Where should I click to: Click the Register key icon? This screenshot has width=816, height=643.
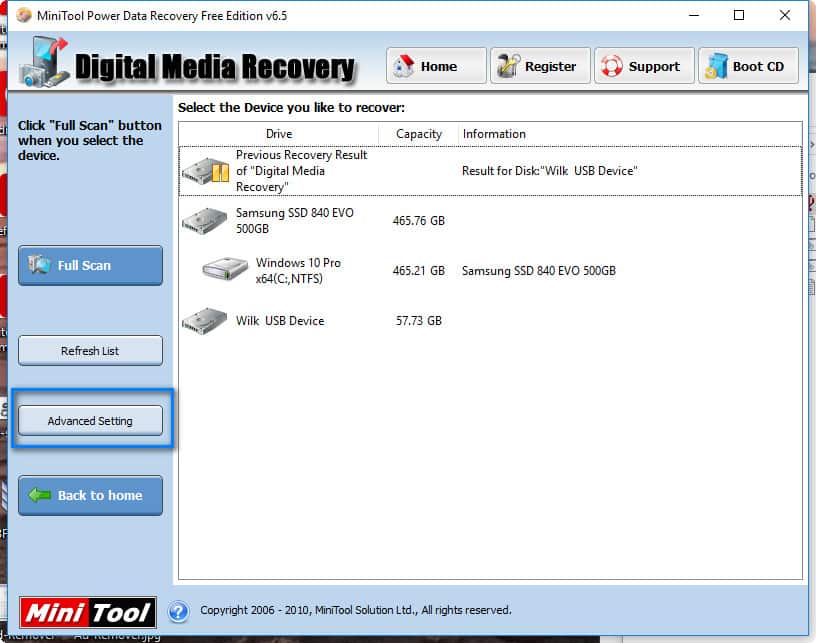507,67
